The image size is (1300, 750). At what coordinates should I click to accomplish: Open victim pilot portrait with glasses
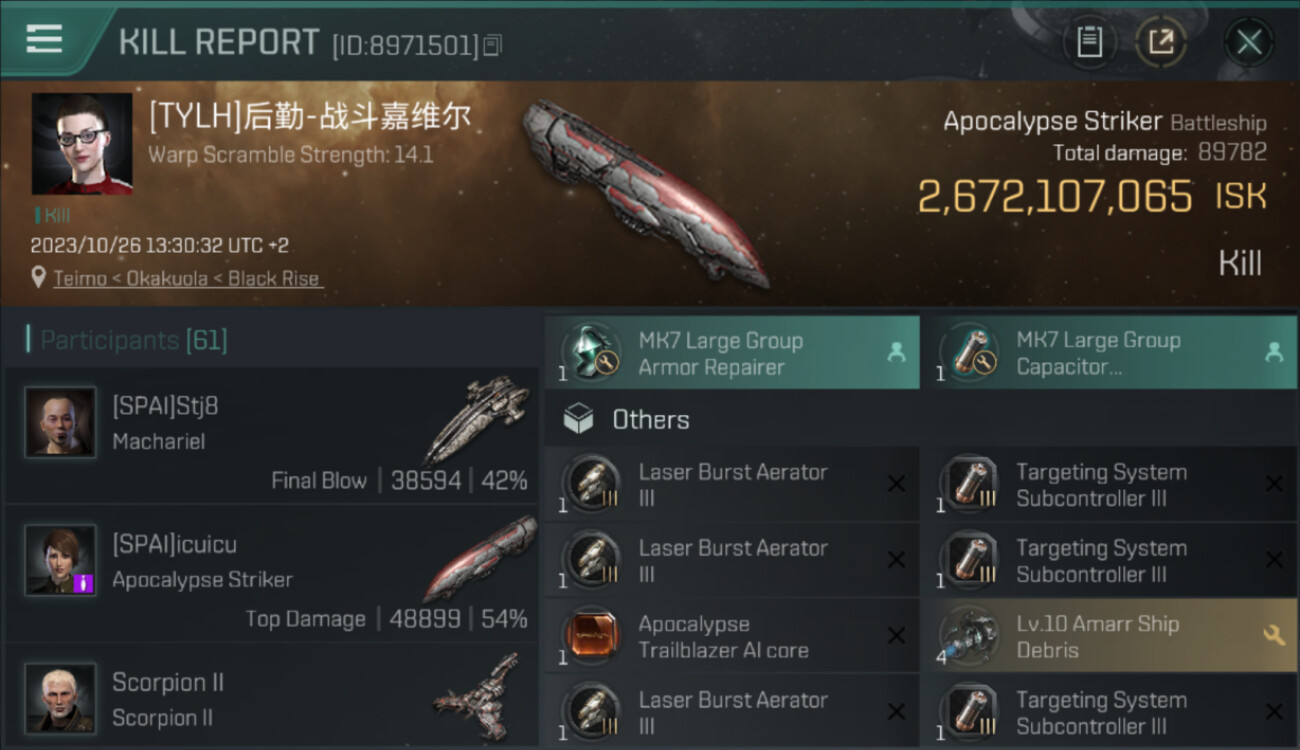coord(82,144)
